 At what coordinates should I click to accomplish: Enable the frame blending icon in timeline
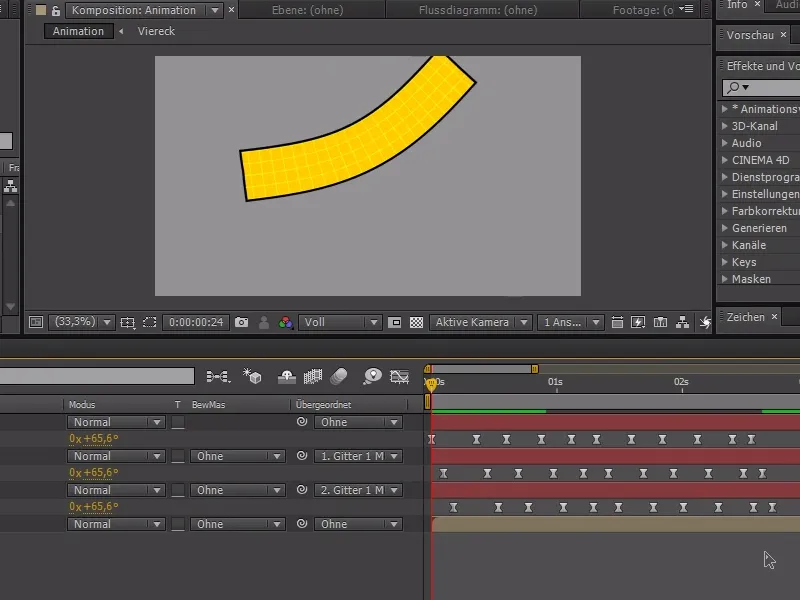click(x=313, y=377)
